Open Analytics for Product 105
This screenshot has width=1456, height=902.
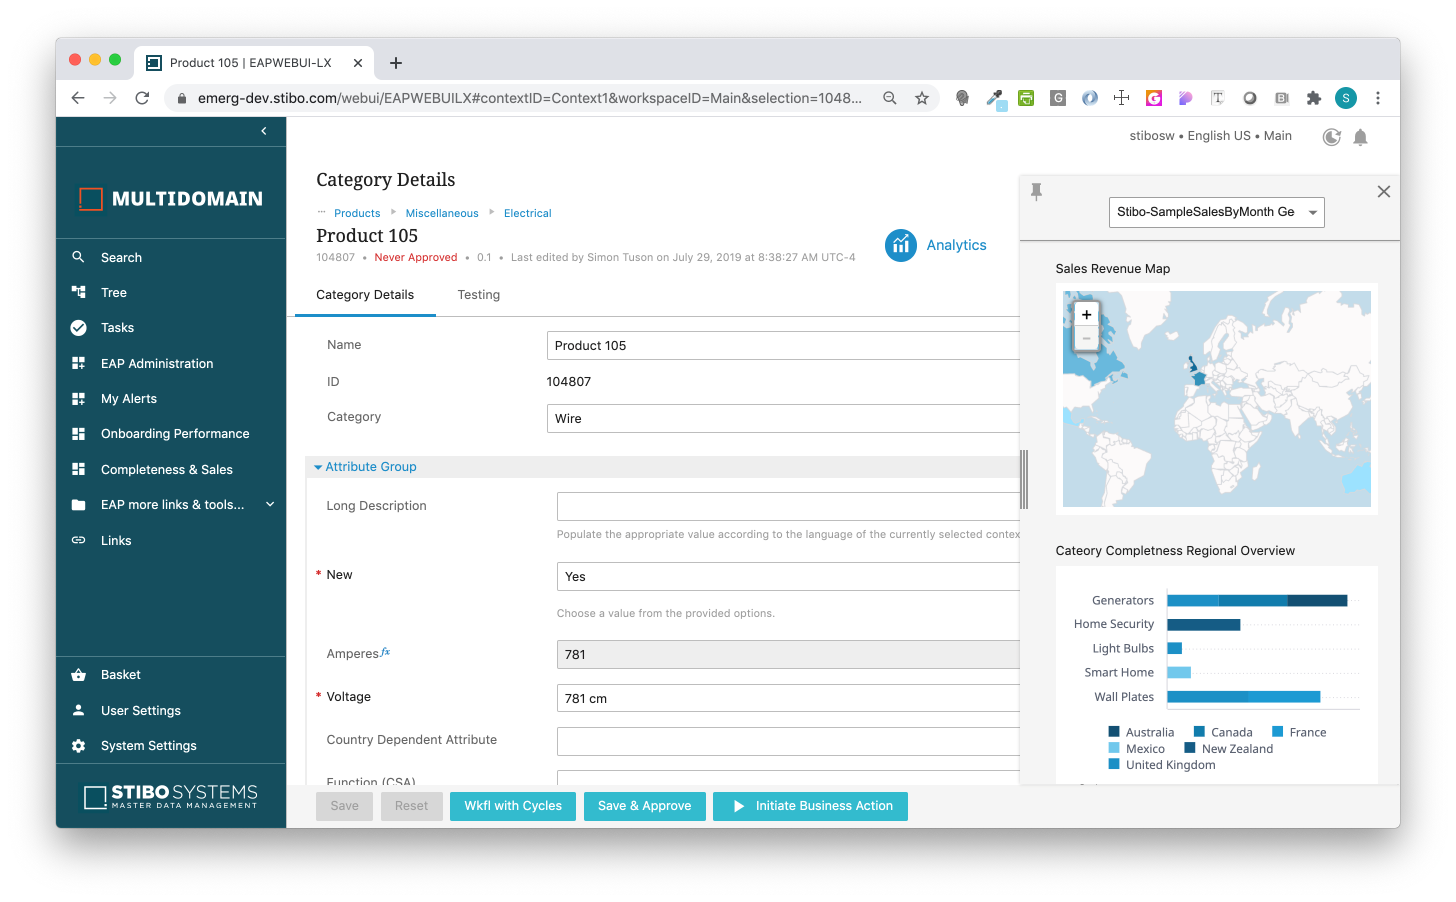tap(936, 245)
